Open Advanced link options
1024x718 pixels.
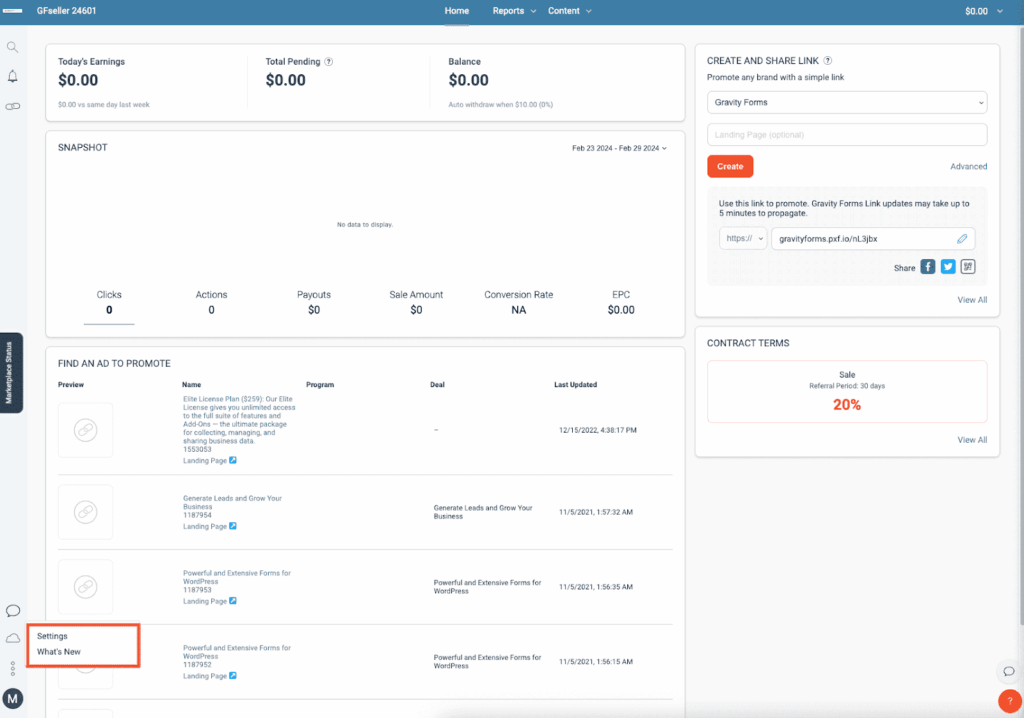point(968,167)
